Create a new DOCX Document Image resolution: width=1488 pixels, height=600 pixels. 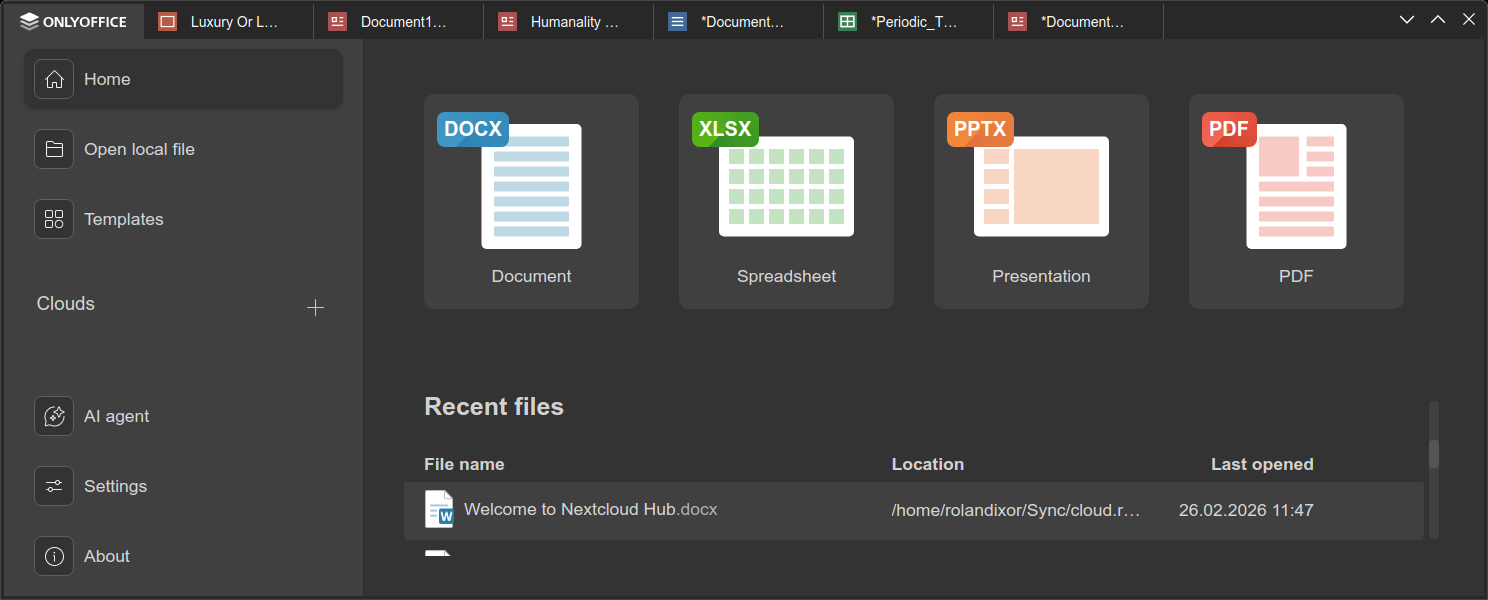coord(531,200)
